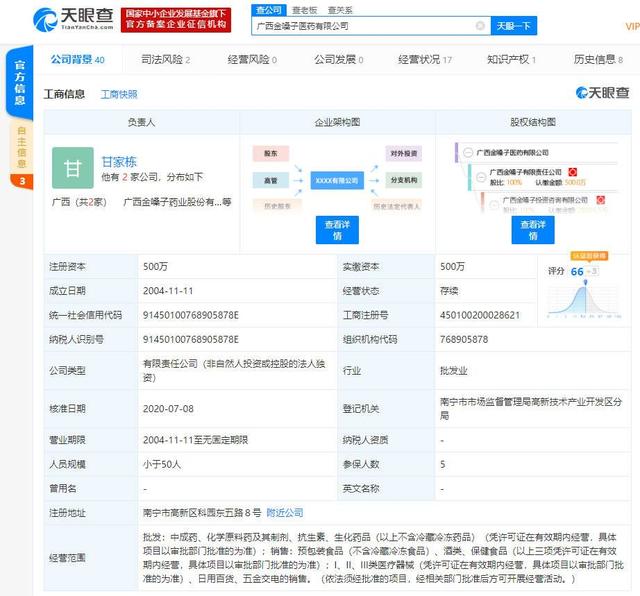640x596 pixels.
Task: Select the 自主信息 side tab
Action: [21, 147]
